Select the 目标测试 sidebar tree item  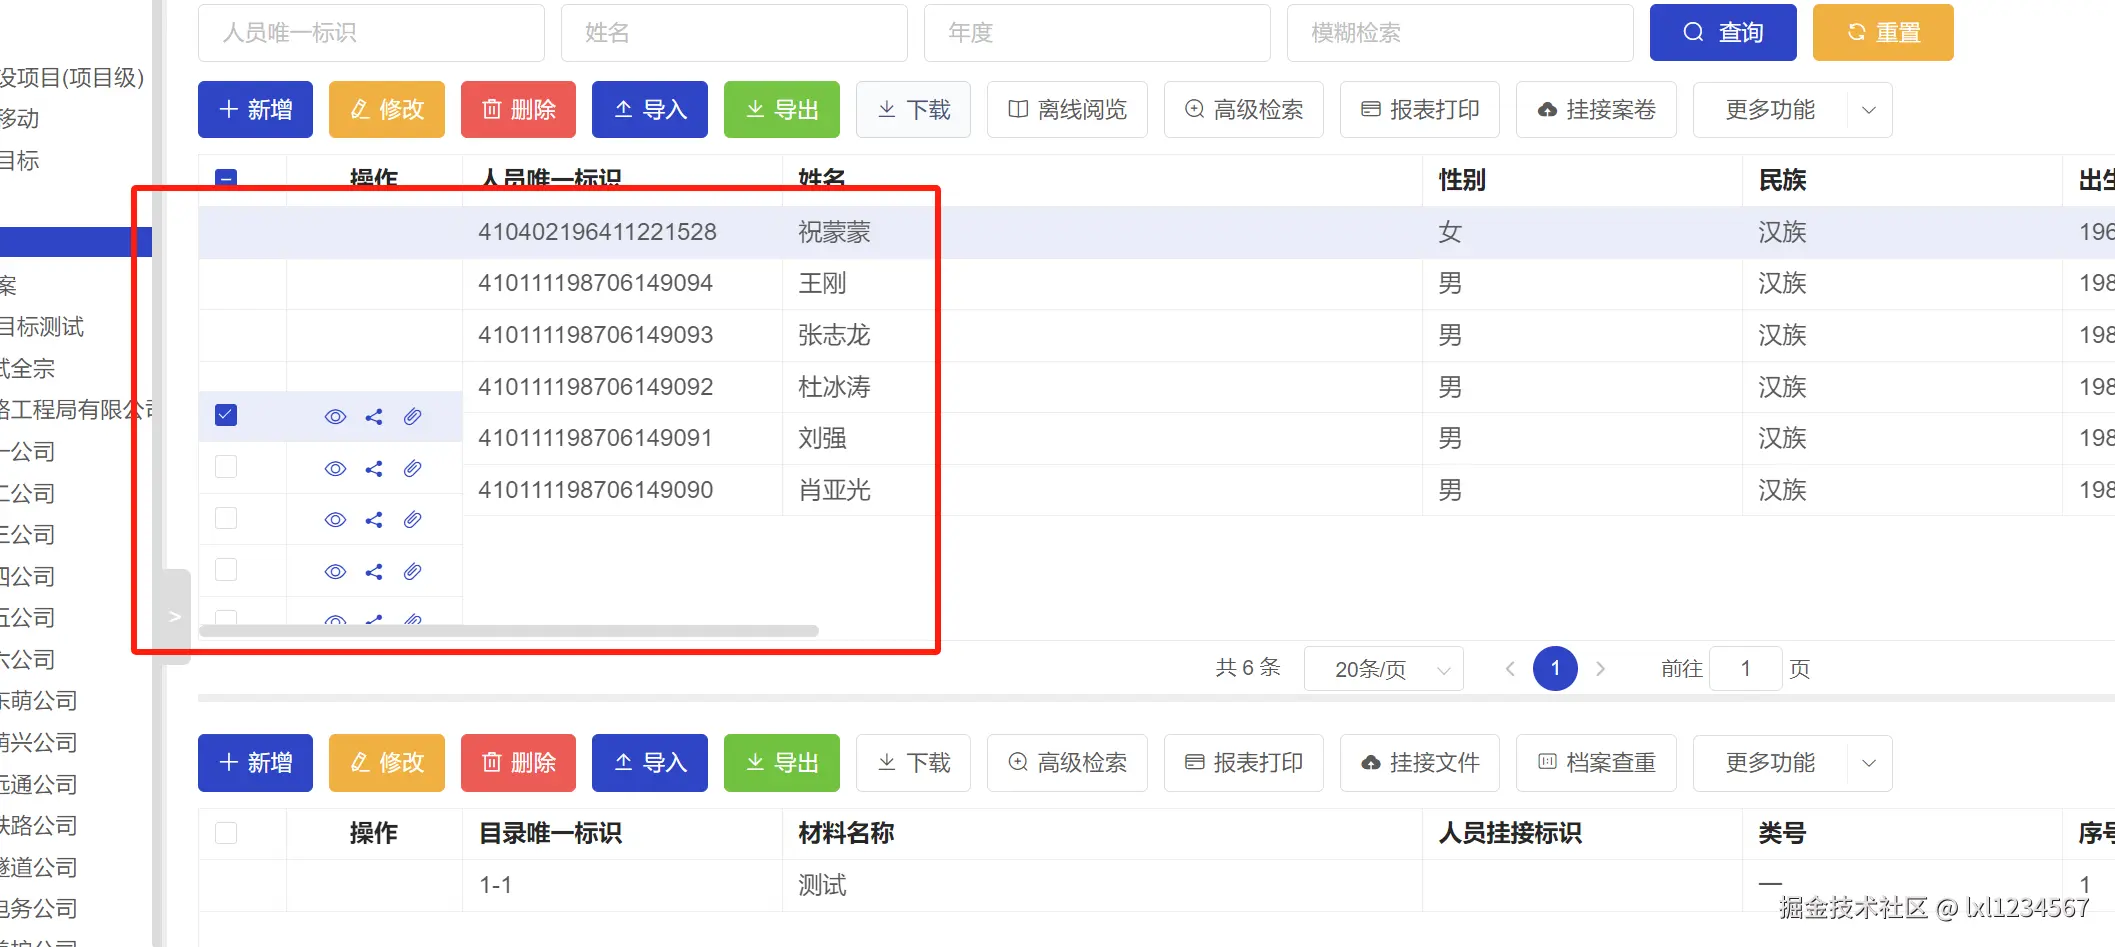[42, 326]
